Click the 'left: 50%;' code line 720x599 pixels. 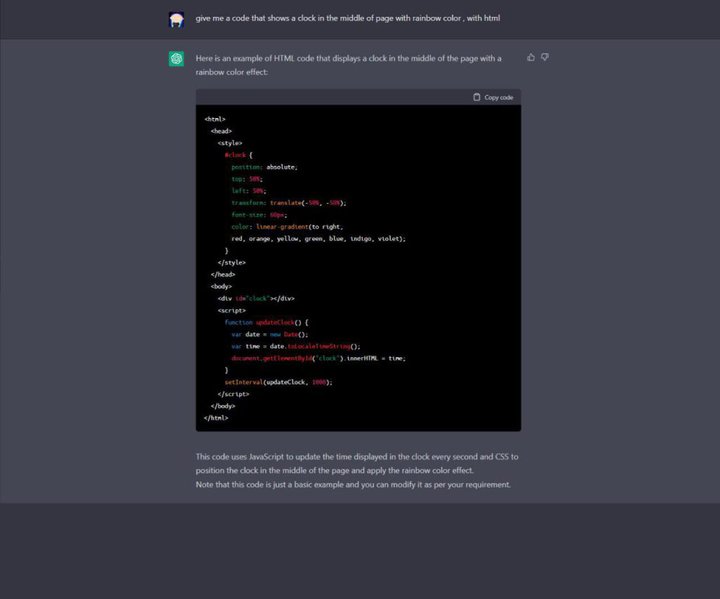[x=249, y=191]
